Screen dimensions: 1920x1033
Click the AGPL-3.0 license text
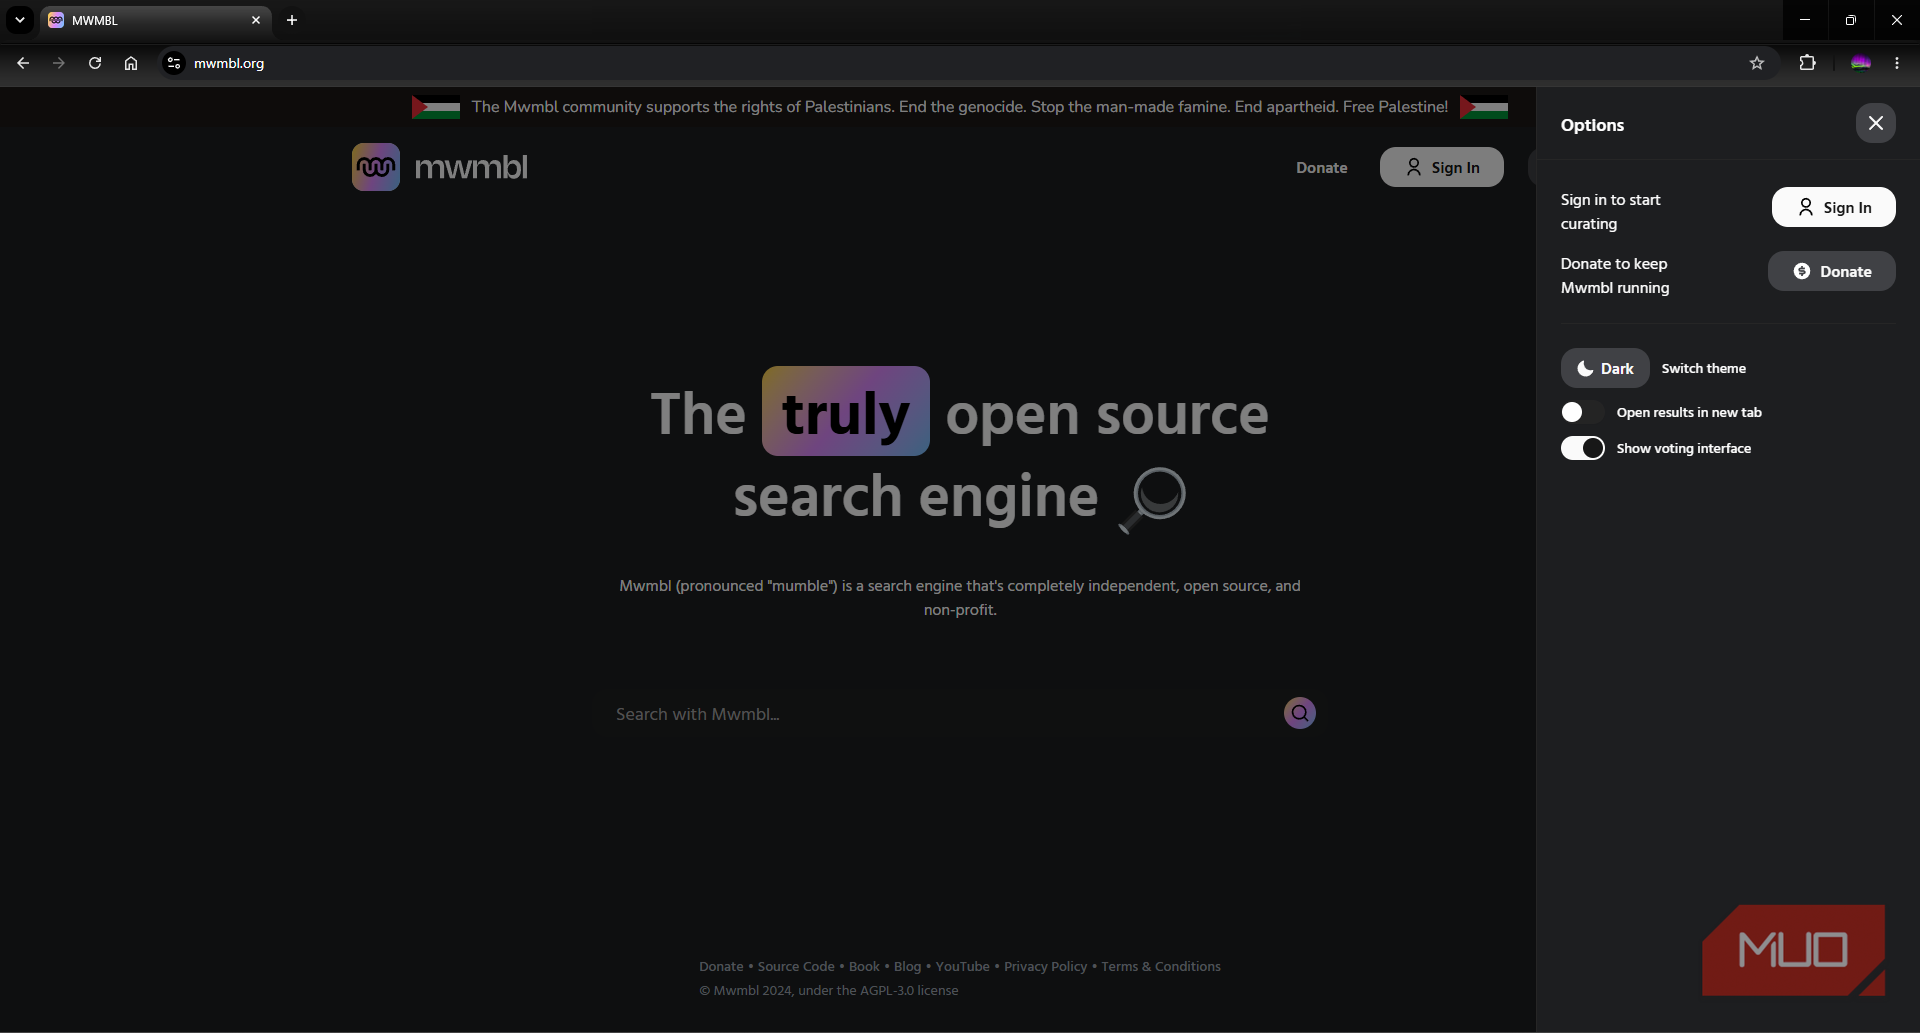(x=909, y=990)
